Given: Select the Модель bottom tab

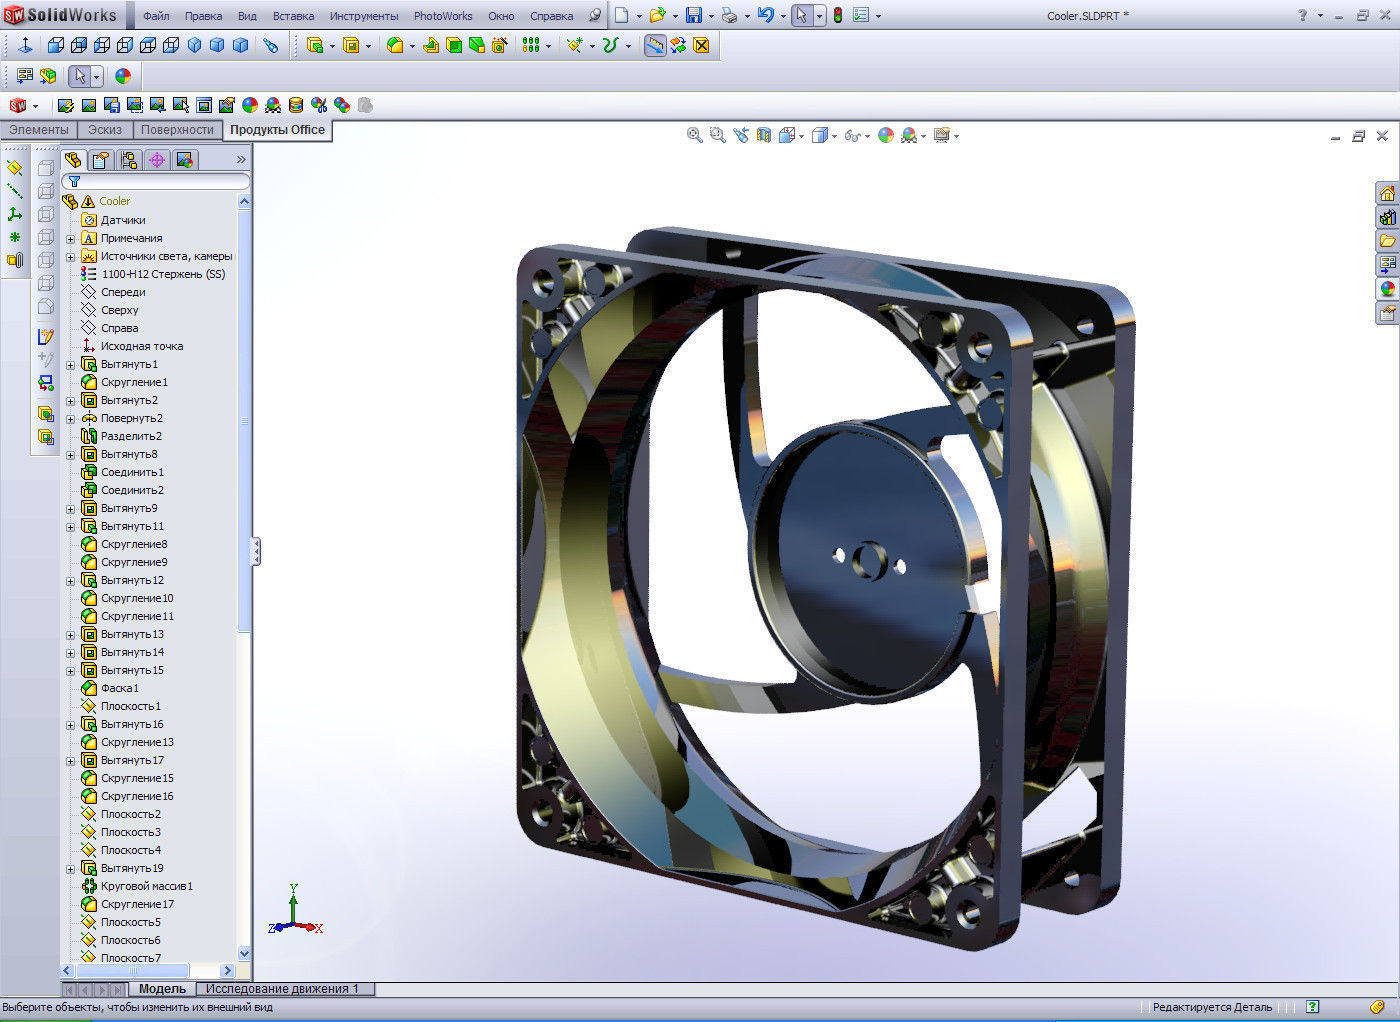Looking at the screenshot, I should click(162, 989).
